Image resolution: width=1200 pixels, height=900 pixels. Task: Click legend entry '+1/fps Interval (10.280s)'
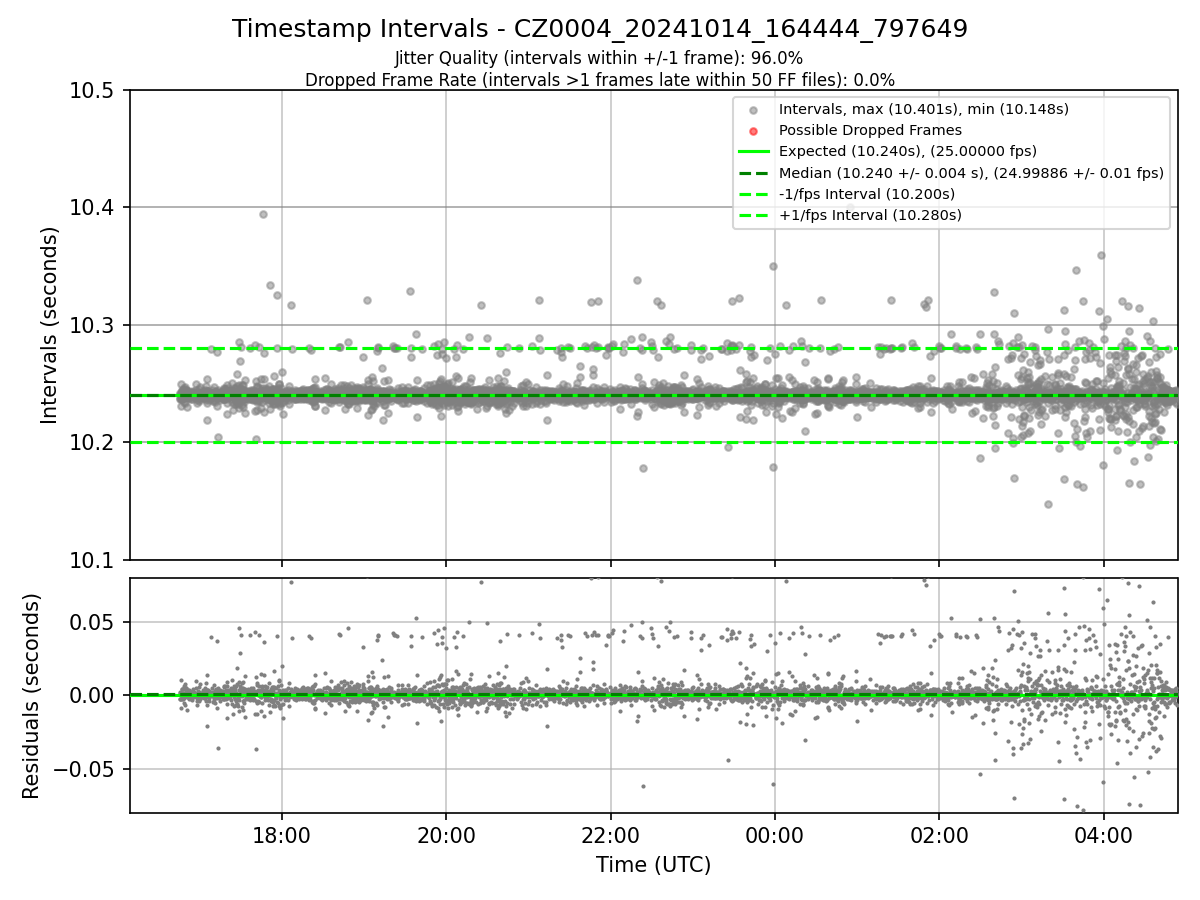pos(869,214)
